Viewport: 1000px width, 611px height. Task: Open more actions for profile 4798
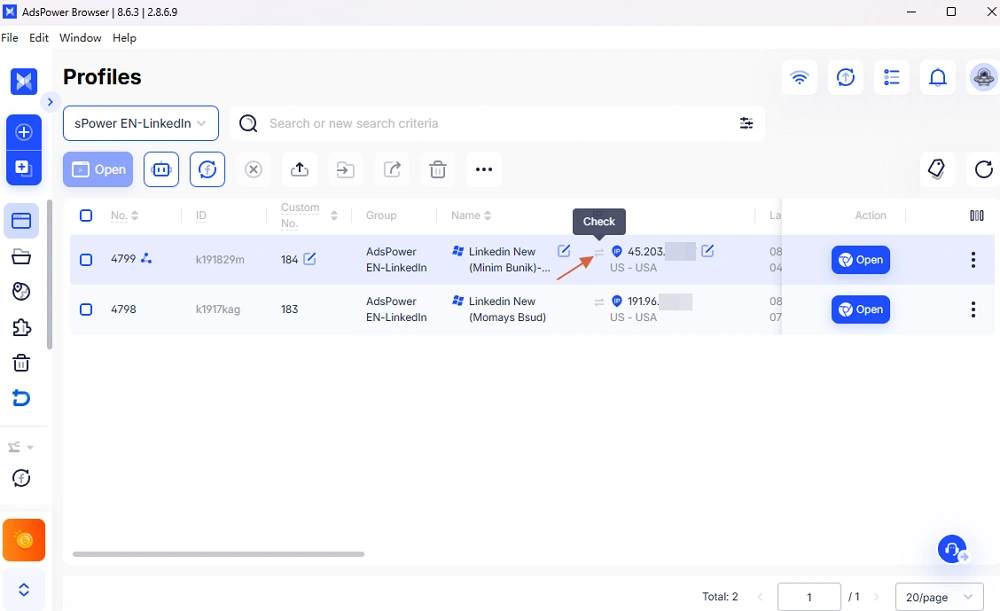(973, 309)
